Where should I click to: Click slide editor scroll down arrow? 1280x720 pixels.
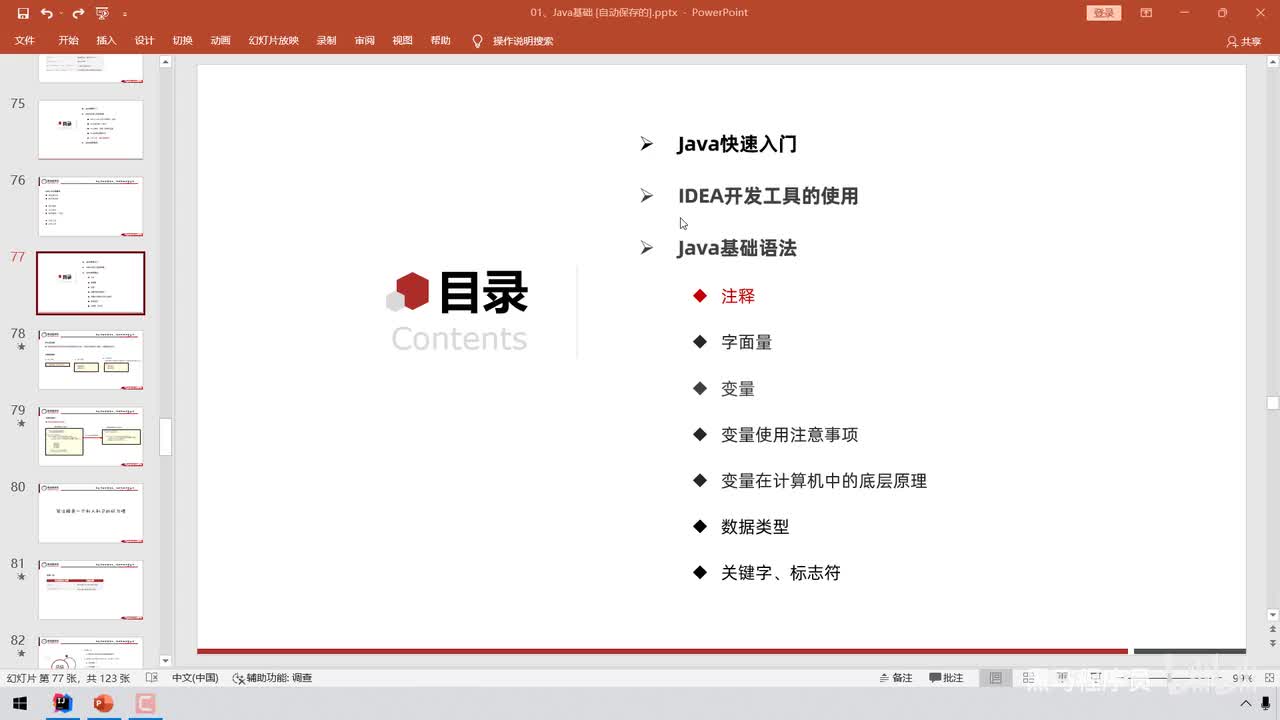(1273, 614)
